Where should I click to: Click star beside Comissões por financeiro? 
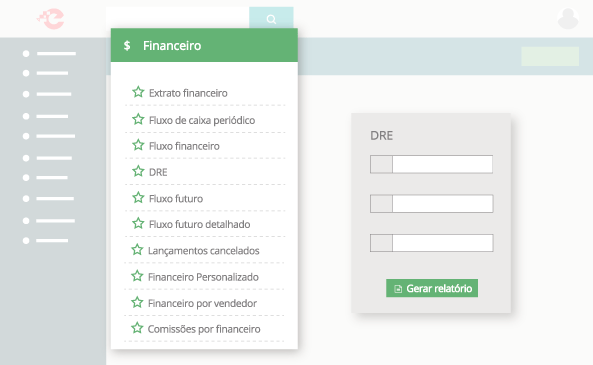point(137,328)
